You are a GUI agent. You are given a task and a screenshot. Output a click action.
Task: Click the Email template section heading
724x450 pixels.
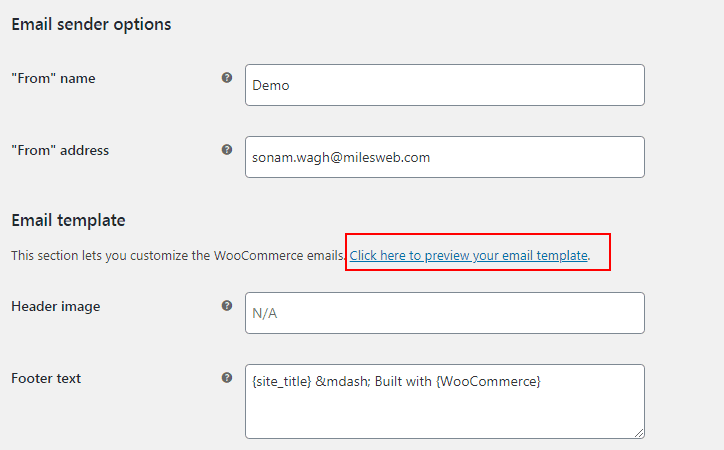pos(68,220)
